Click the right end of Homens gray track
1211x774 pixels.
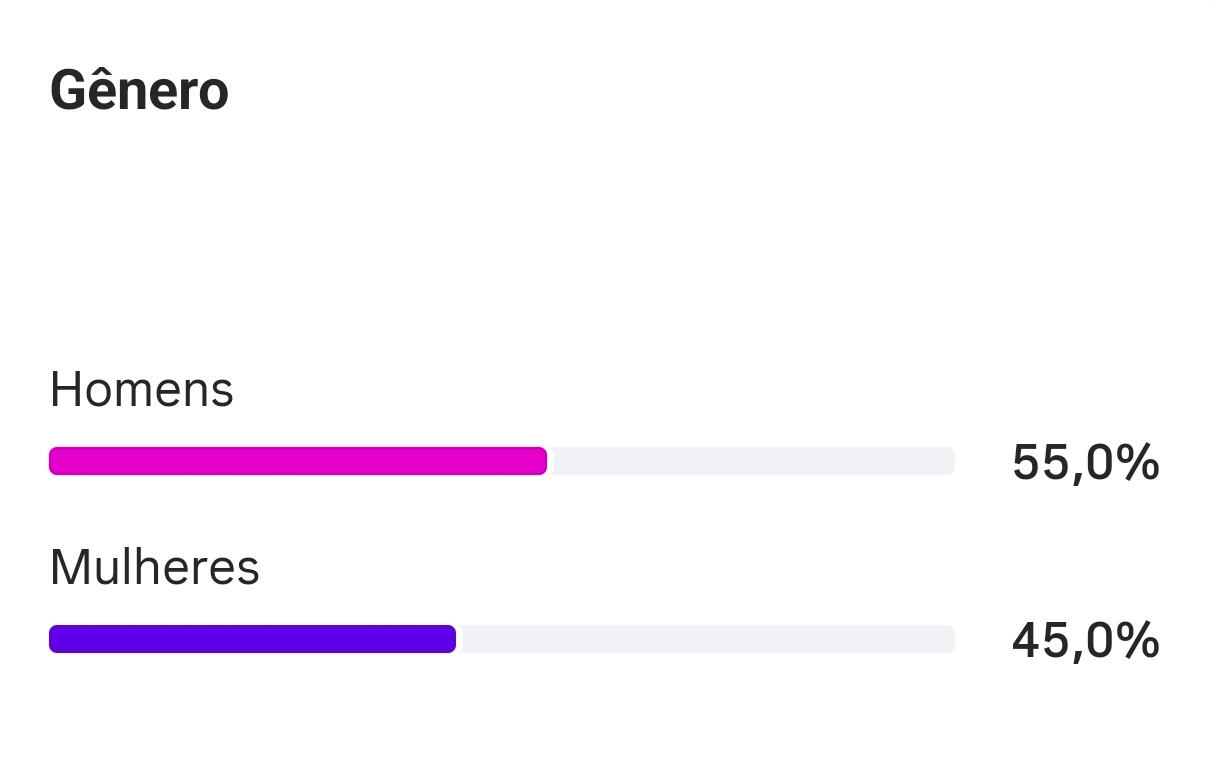(949, 461)
